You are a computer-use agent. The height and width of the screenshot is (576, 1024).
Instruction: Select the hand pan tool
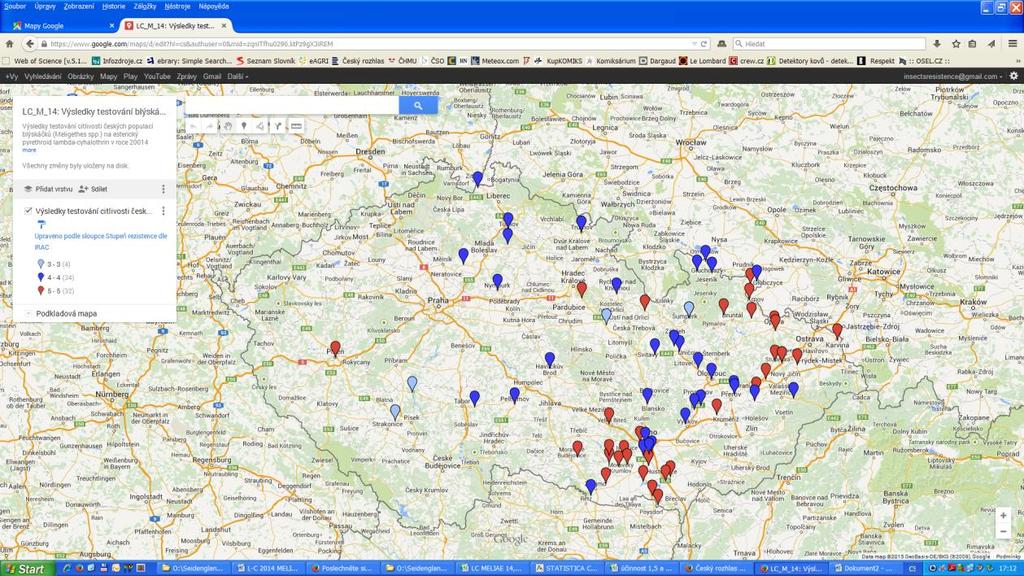[228, 125]
